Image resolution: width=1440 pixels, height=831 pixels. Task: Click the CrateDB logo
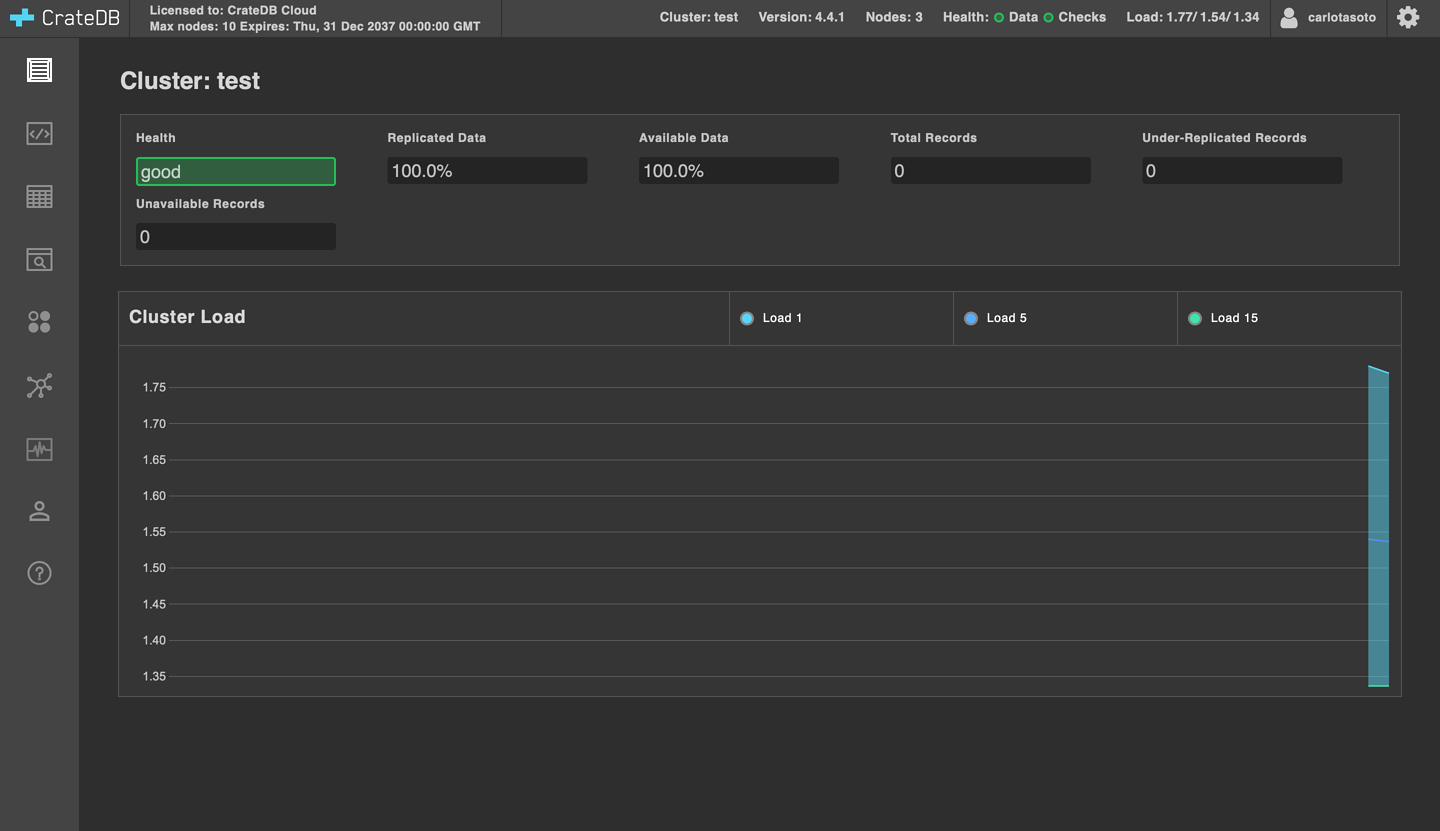pyautogui.click(x=65, y=18)
